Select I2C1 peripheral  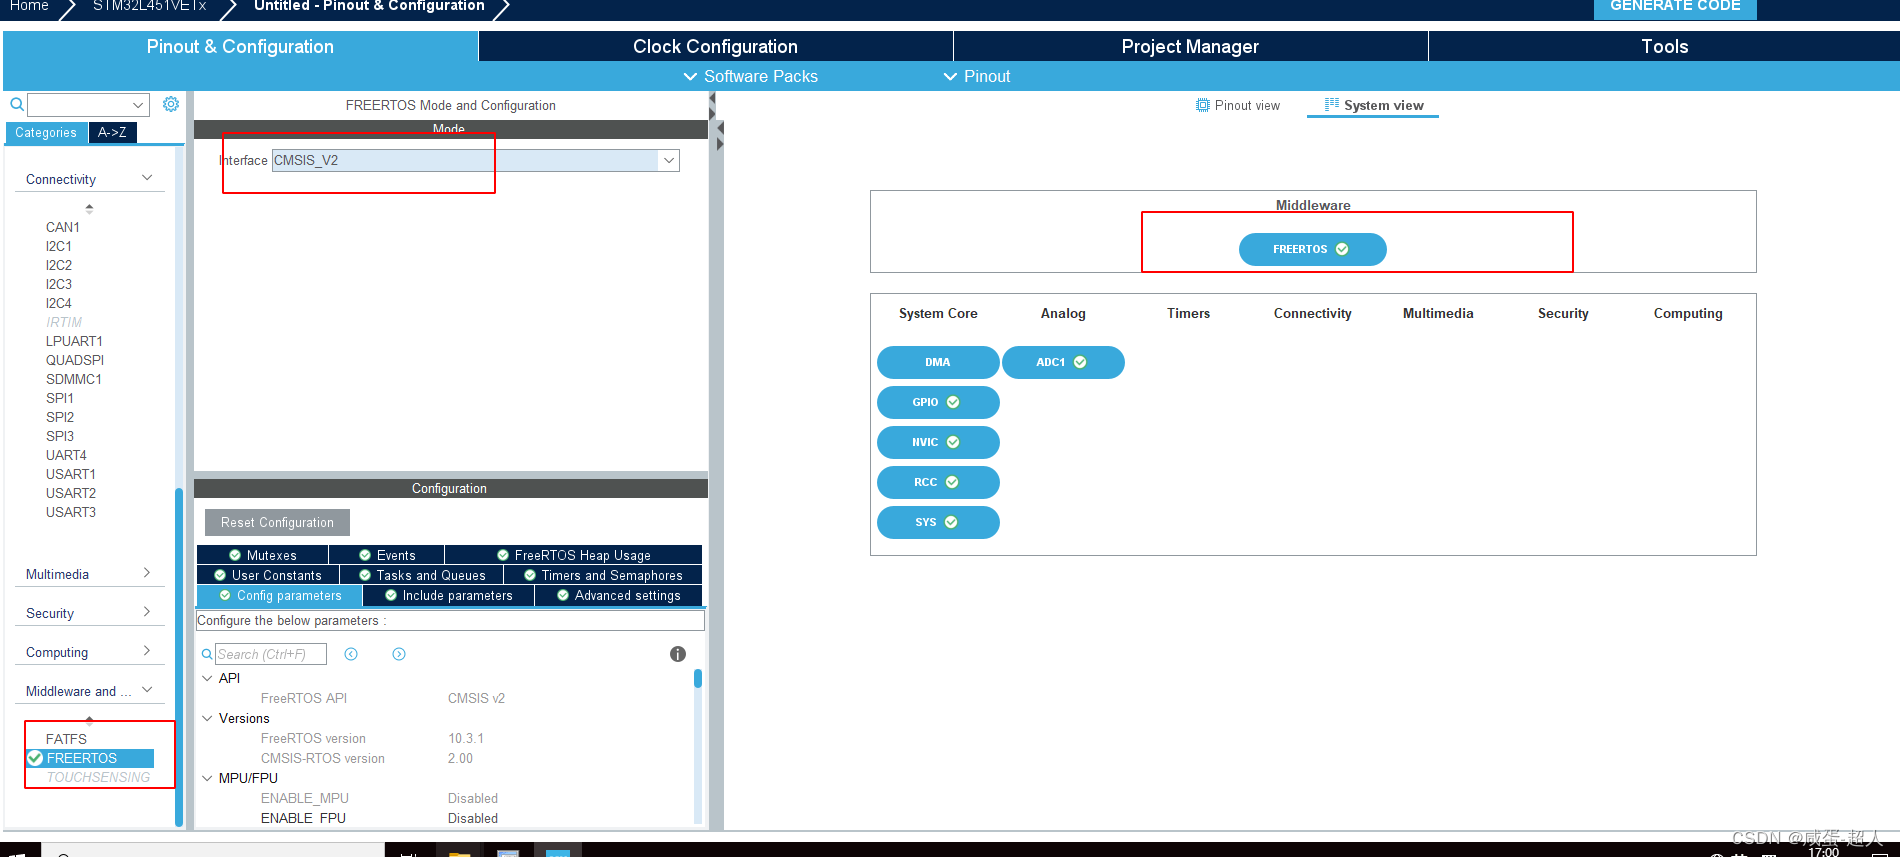[59, 246]
